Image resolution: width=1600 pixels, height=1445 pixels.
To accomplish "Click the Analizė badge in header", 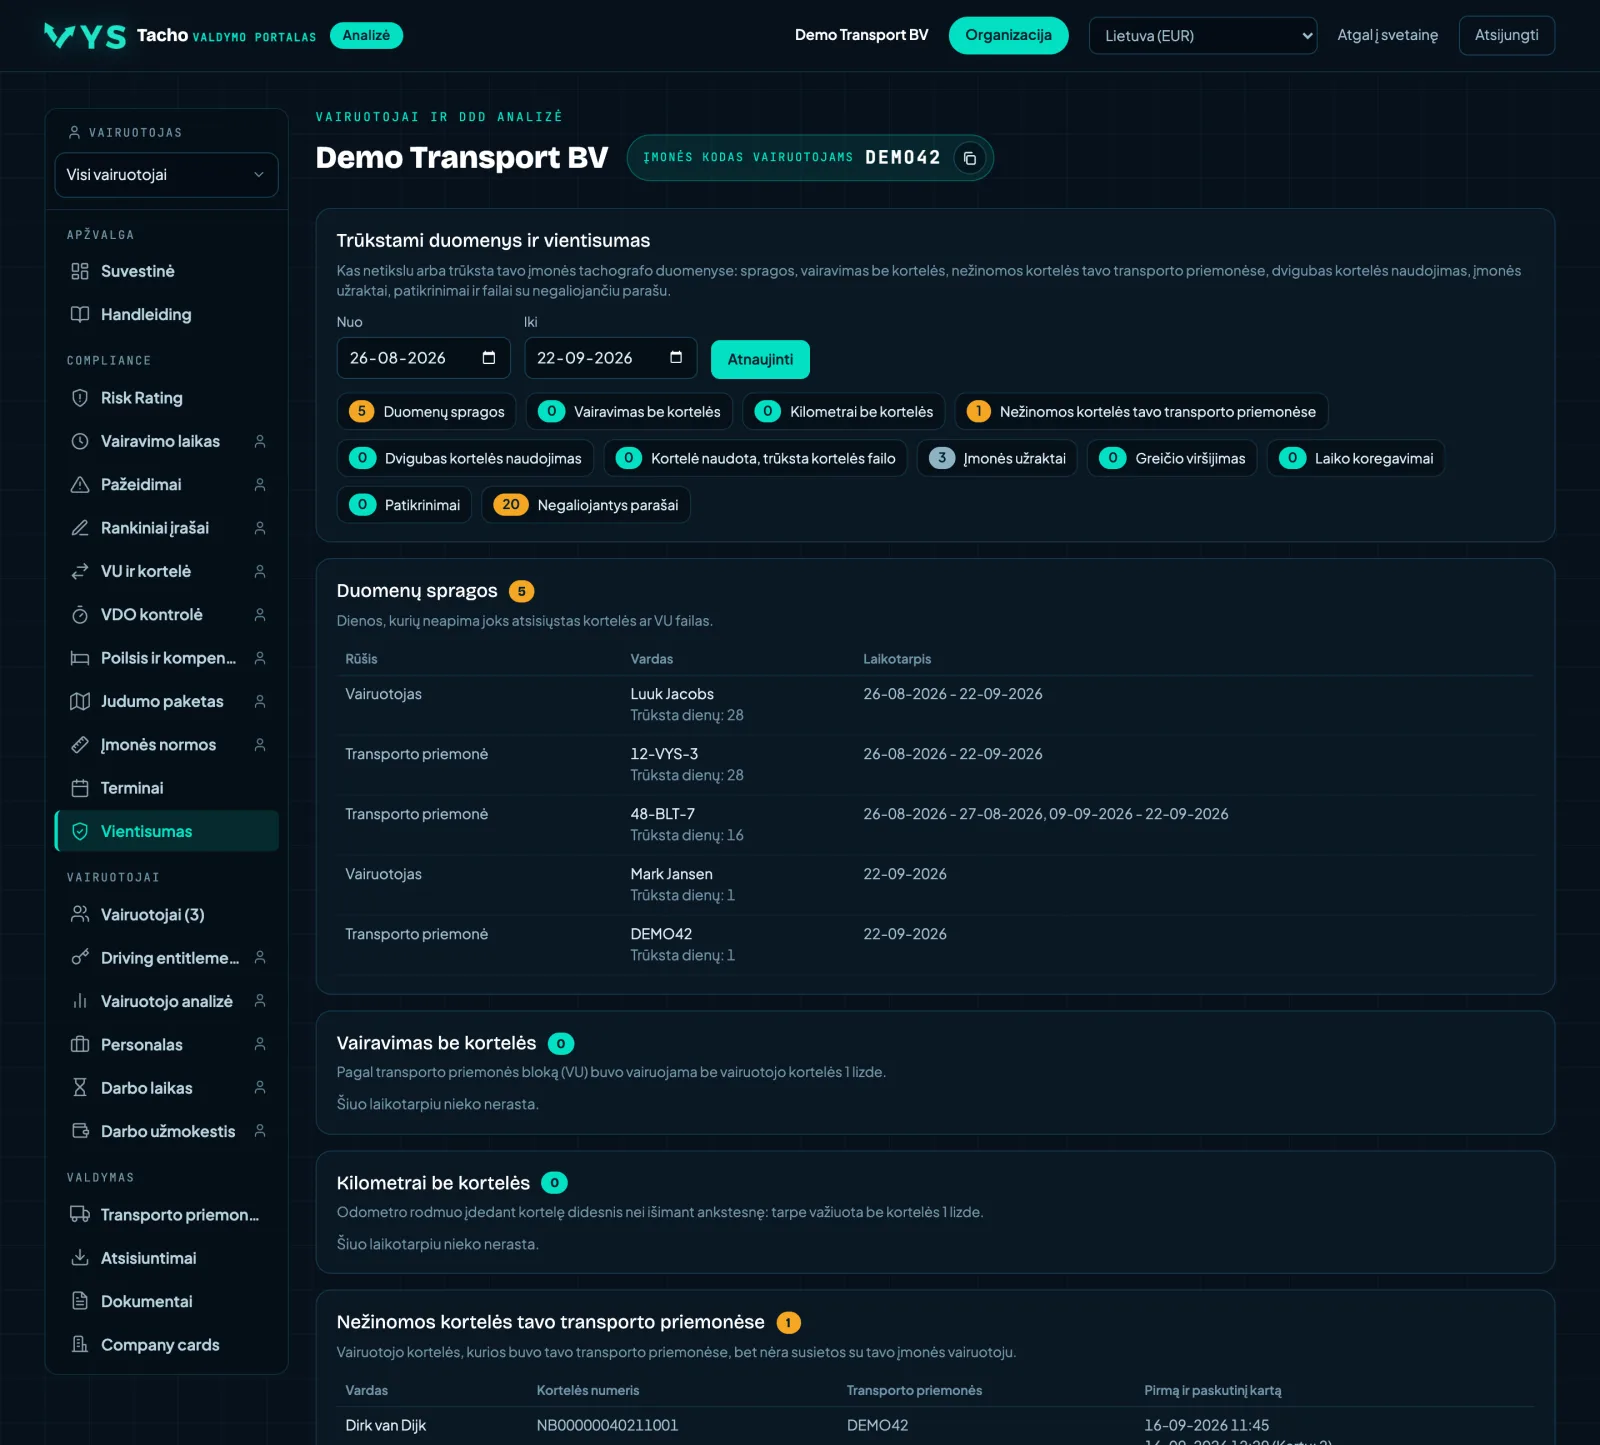I will pyautogui.click(x=366, y=35).
